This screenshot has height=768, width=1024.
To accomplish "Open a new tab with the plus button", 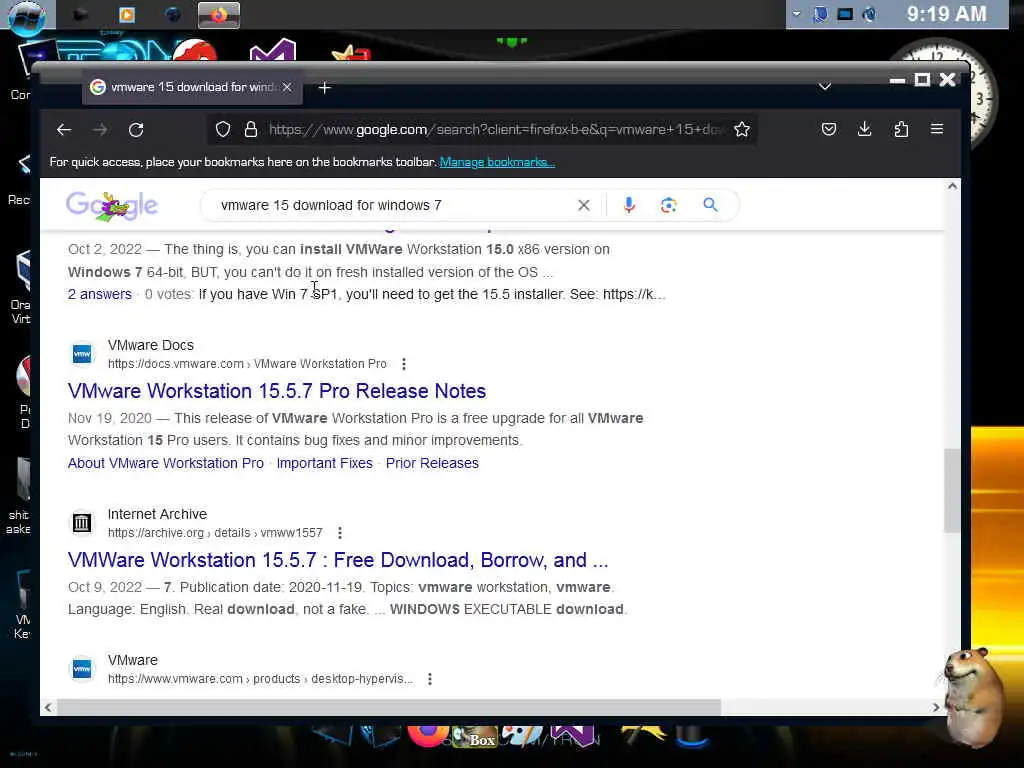I will coord(325,88).
